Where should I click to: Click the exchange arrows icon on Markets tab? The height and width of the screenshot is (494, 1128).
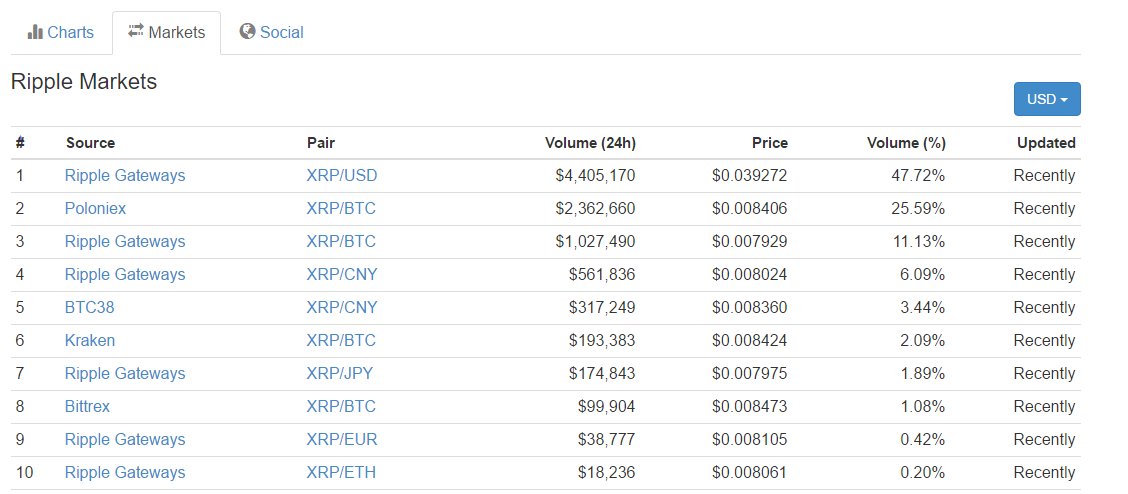coord(136,32)
